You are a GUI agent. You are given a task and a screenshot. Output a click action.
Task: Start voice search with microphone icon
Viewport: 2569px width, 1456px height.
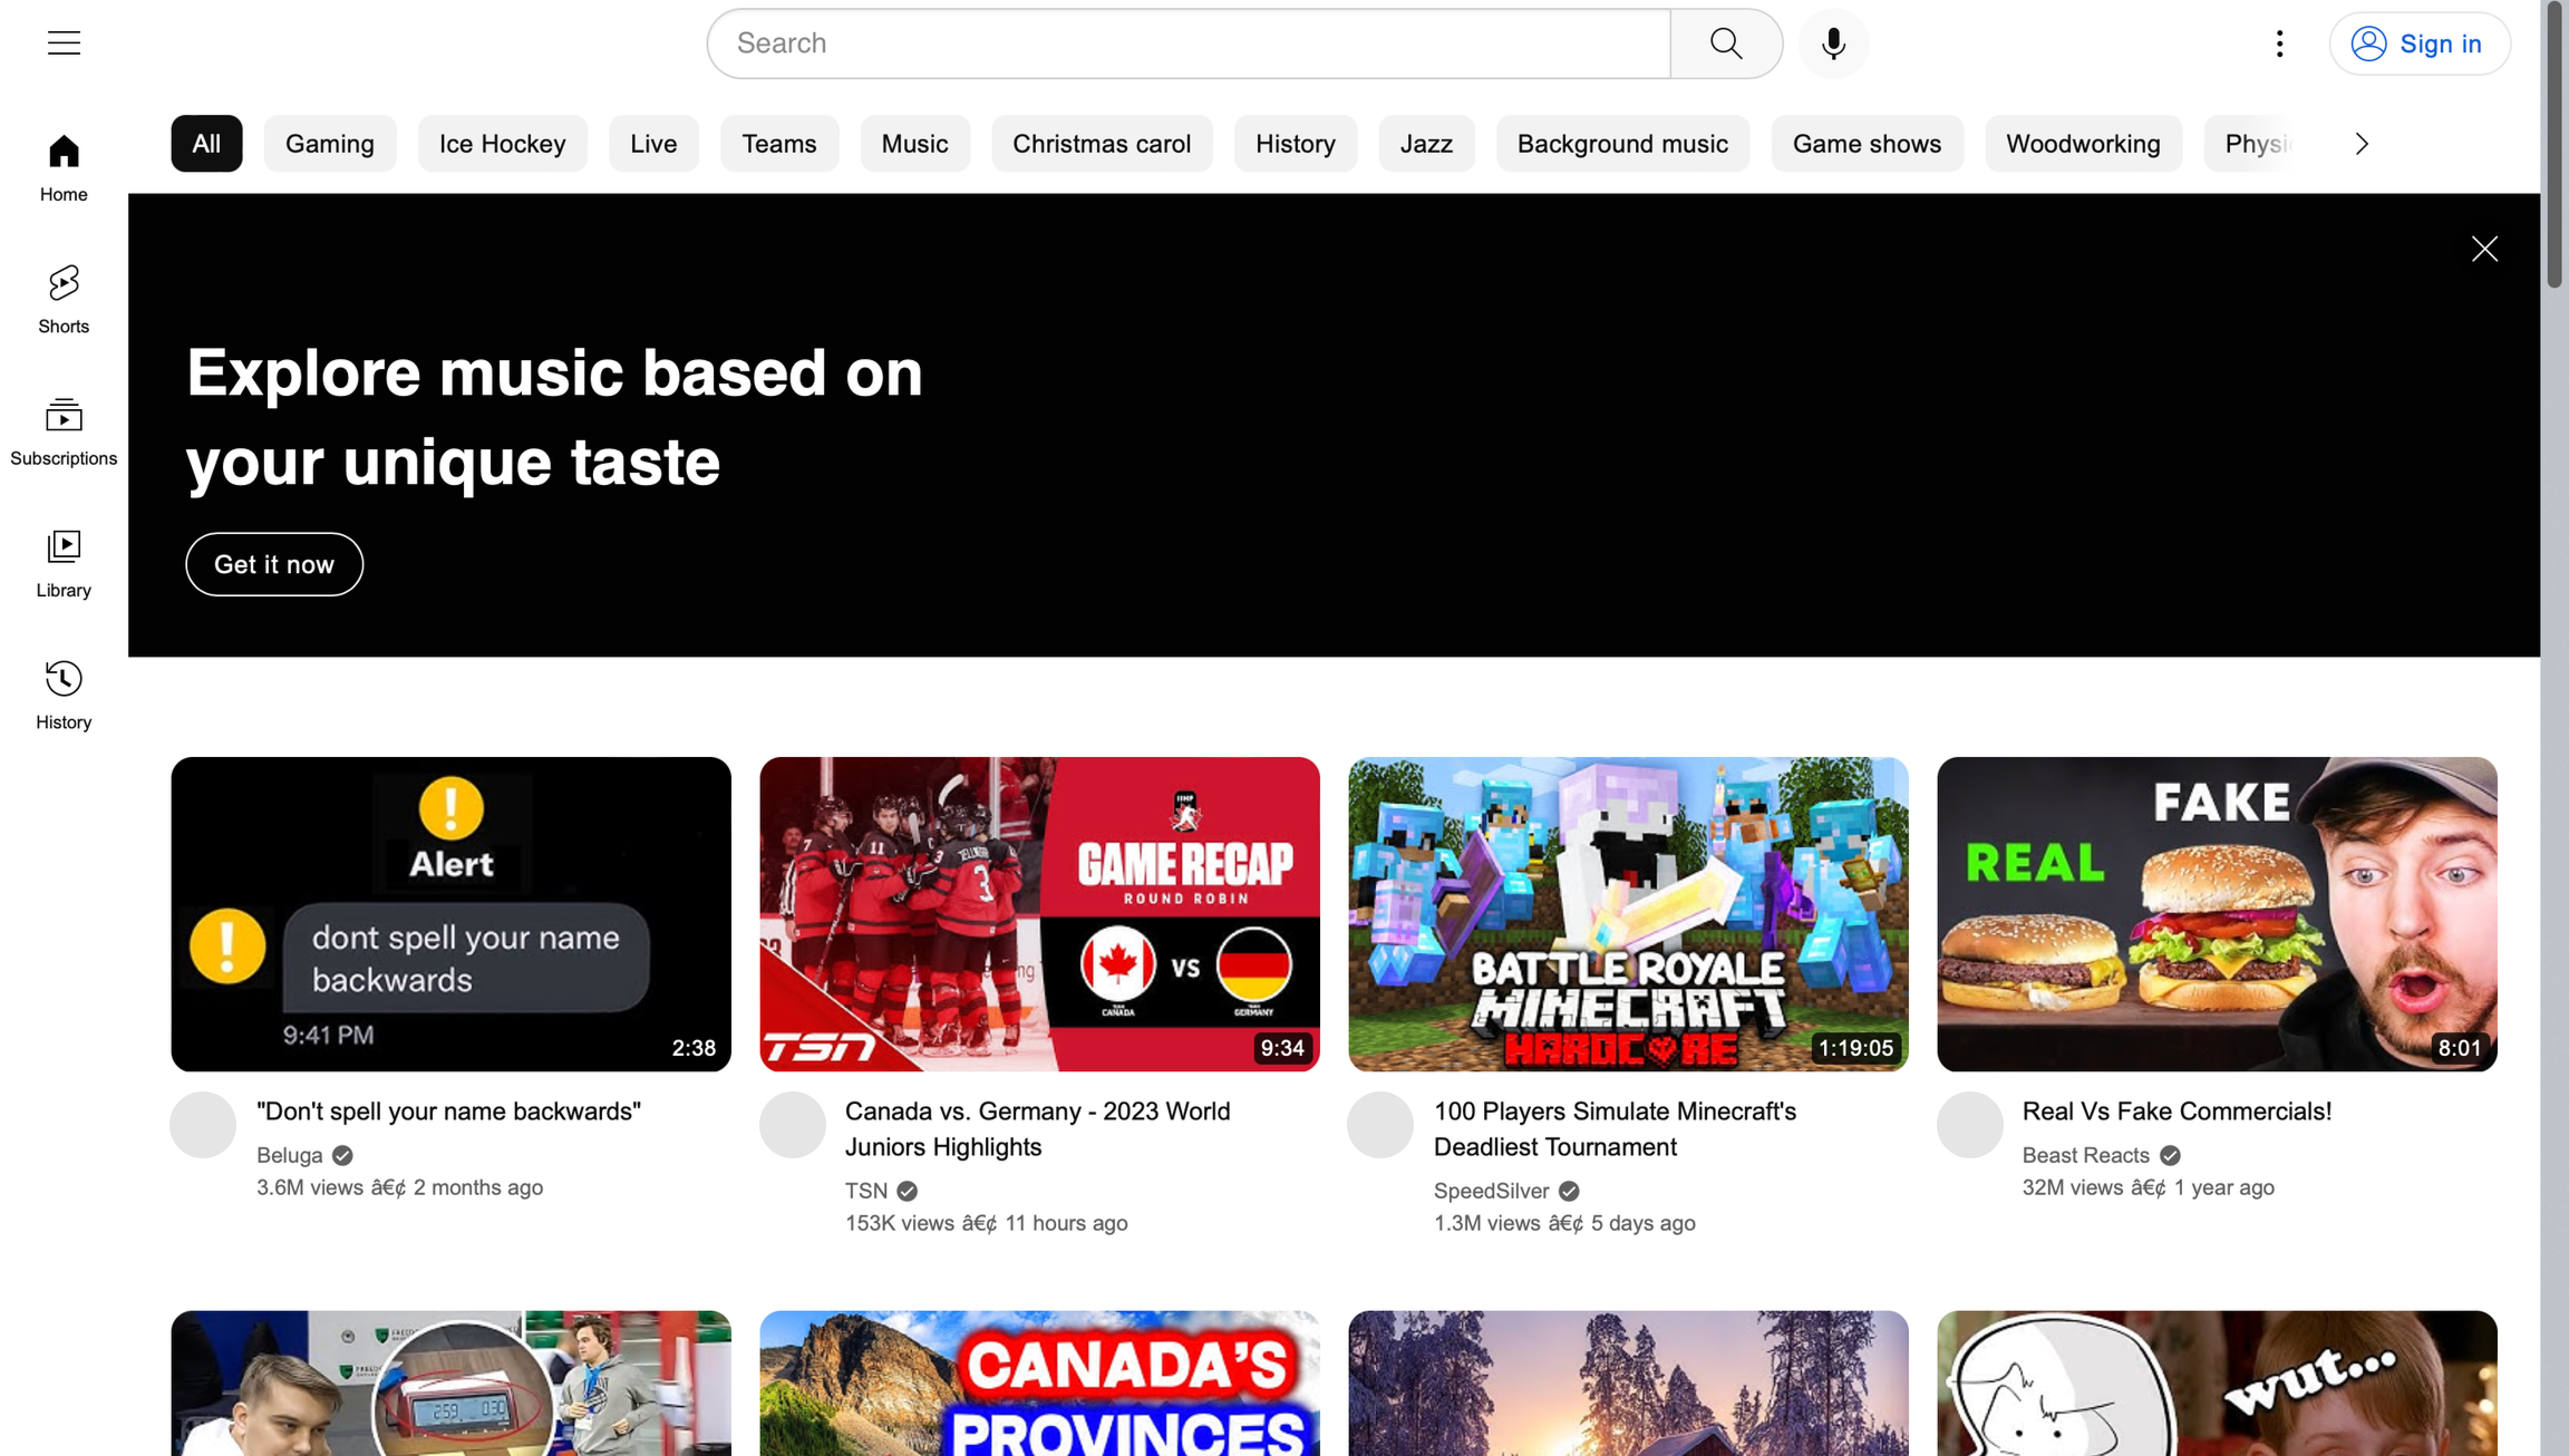tap(1833, 43)
